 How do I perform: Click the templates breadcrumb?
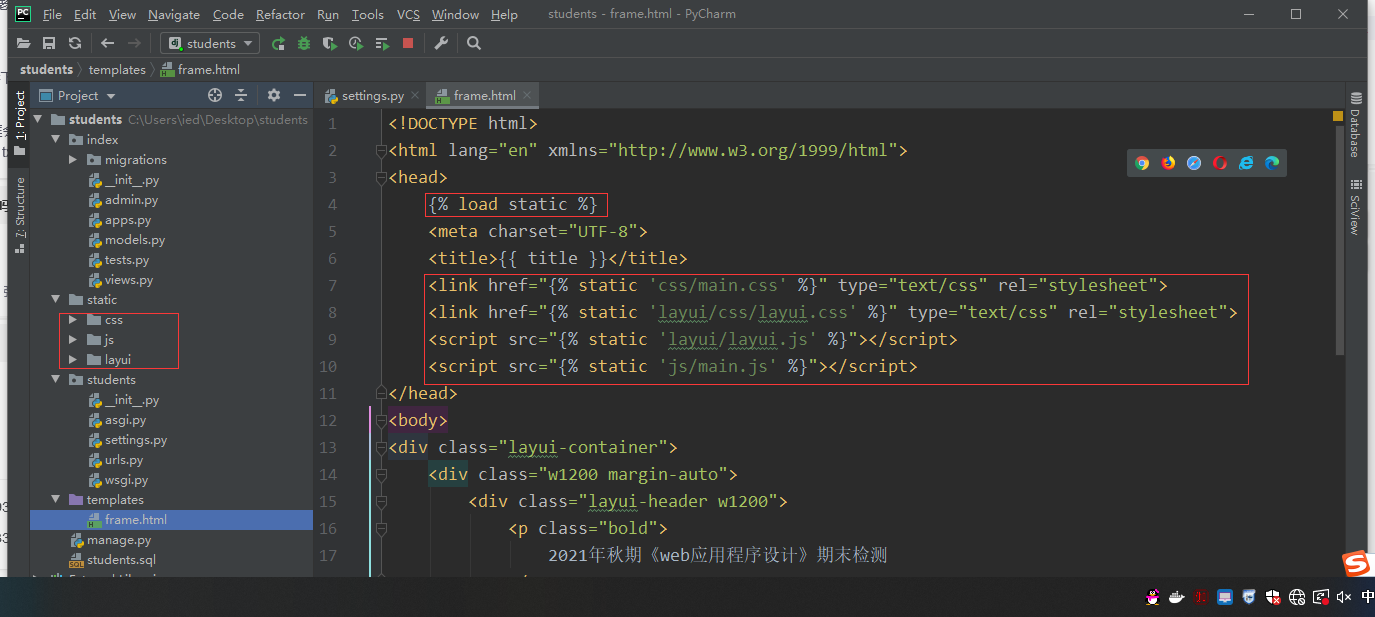pyautogui.click(x=117, y=70)
